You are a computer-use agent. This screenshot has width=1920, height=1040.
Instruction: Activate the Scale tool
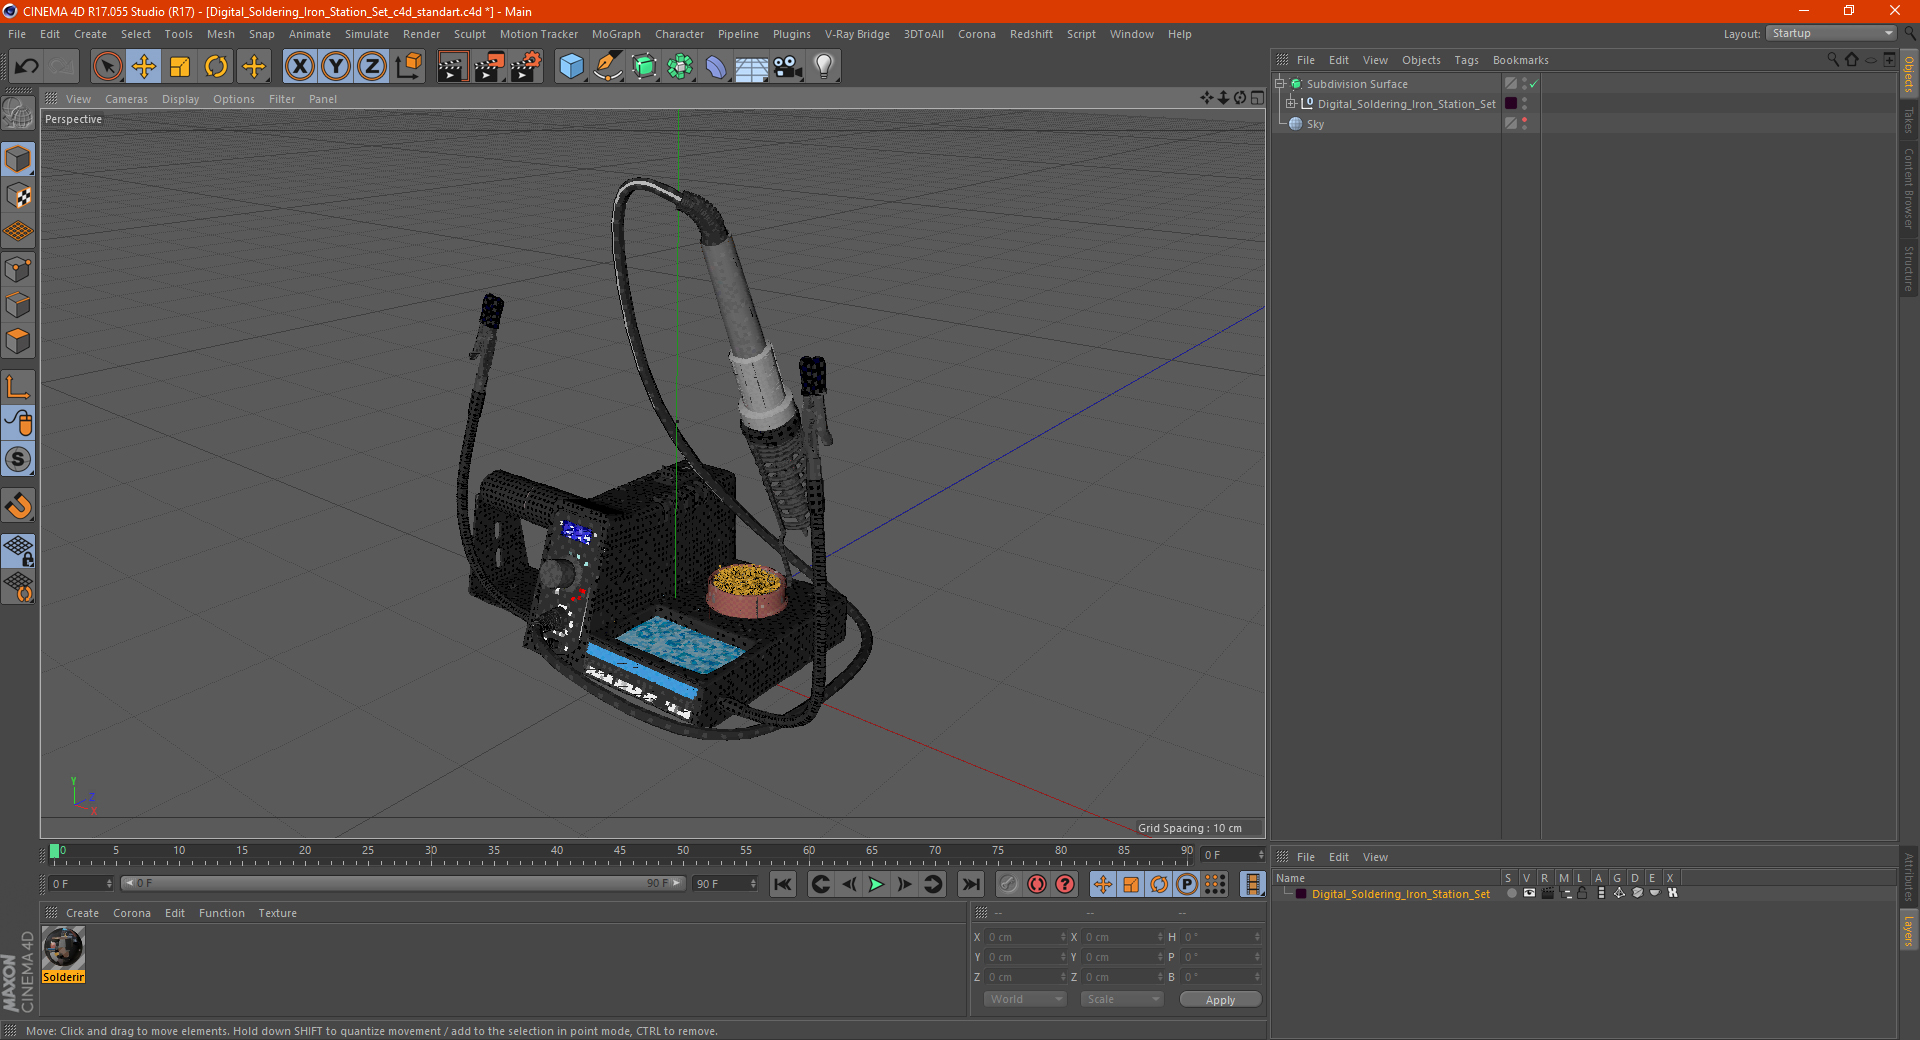(180, 67)
